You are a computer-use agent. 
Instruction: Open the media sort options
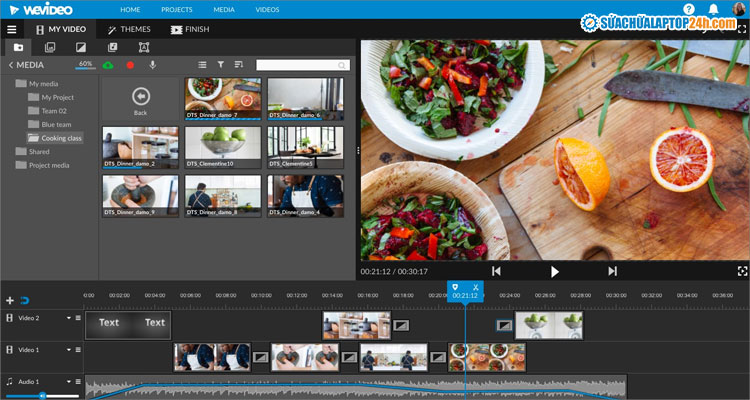239,65
